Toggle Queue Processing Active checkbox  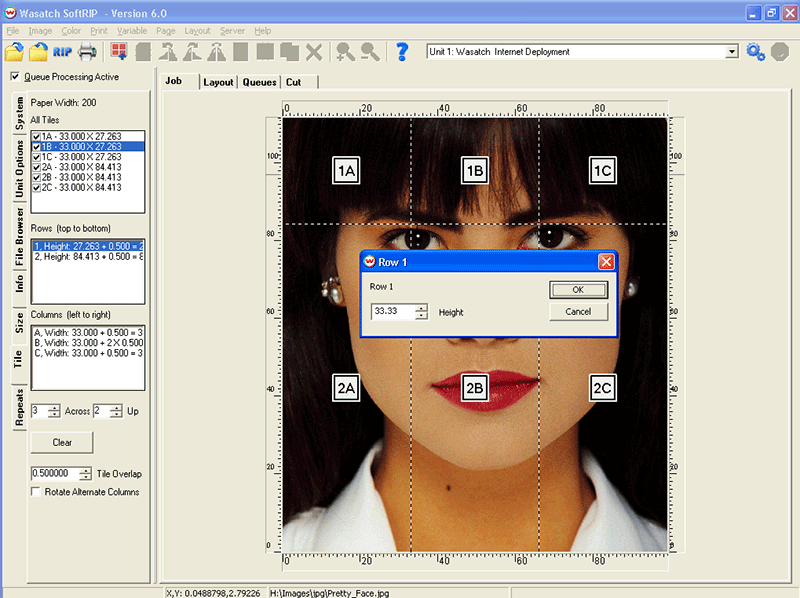tap(15, 77)
